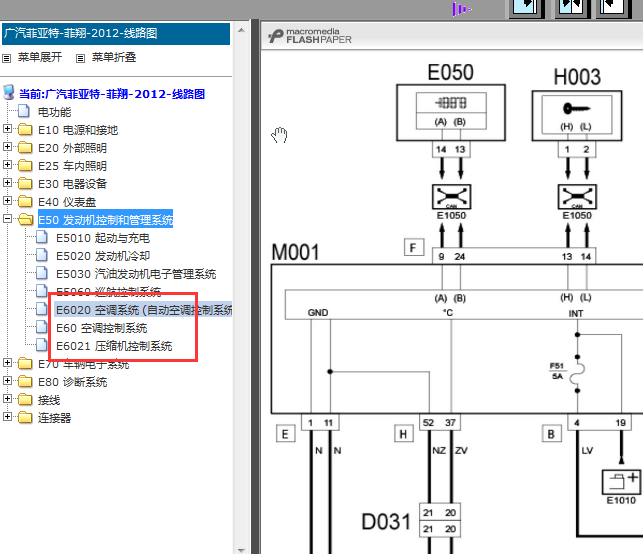Click the E40 仪表盘 folder icon
Viewport: 643px width, 554px height.
(x=25, y=201)
